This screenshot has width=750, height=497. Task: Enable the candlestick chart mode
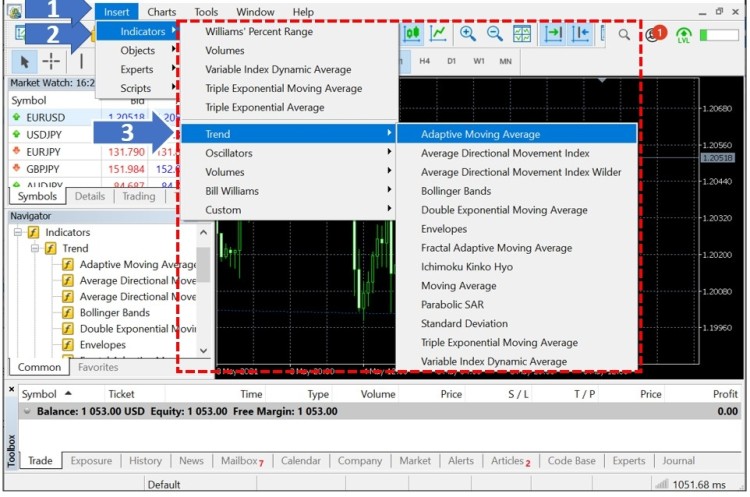[x=412, y=34]
